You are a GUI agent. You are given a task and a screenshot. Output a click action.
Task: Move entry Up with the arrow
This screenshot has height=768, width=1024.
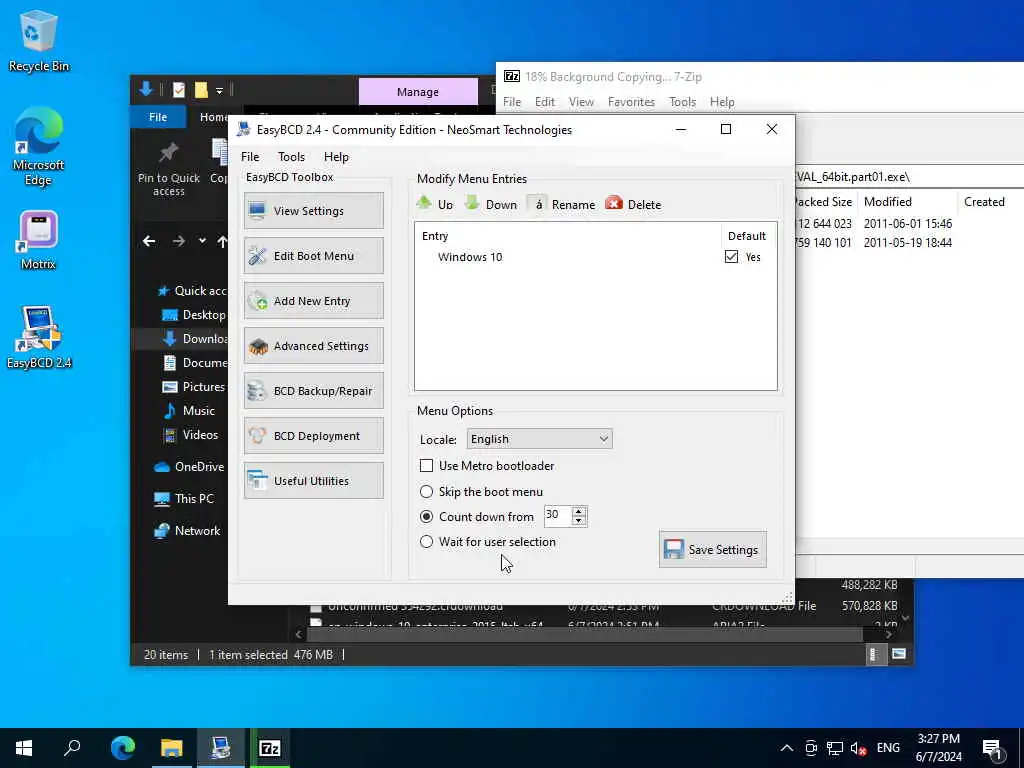(434, 204)
